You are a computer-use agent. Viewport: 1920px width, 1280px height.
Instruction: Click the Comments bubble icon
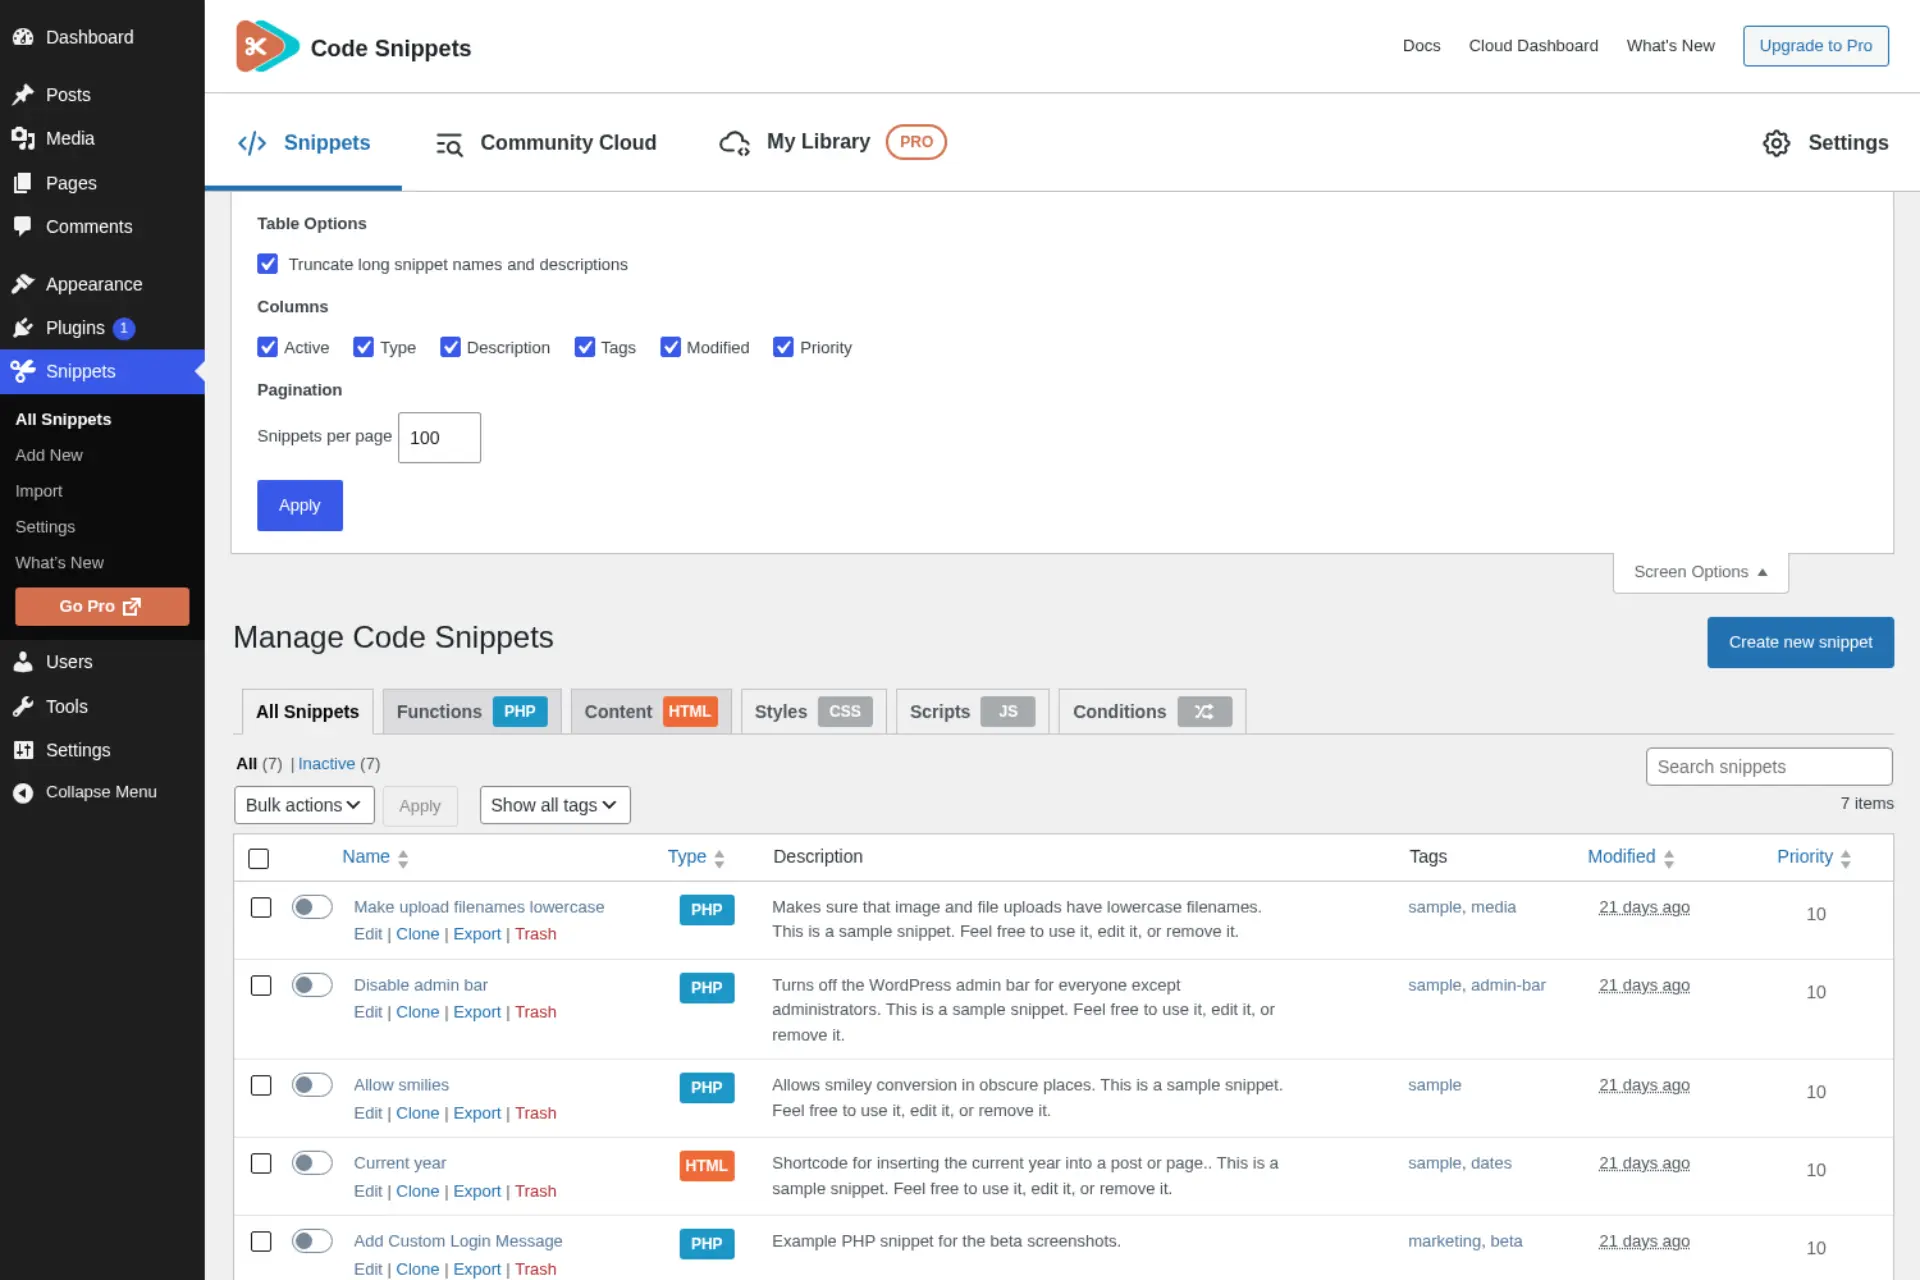click(23, 226)
